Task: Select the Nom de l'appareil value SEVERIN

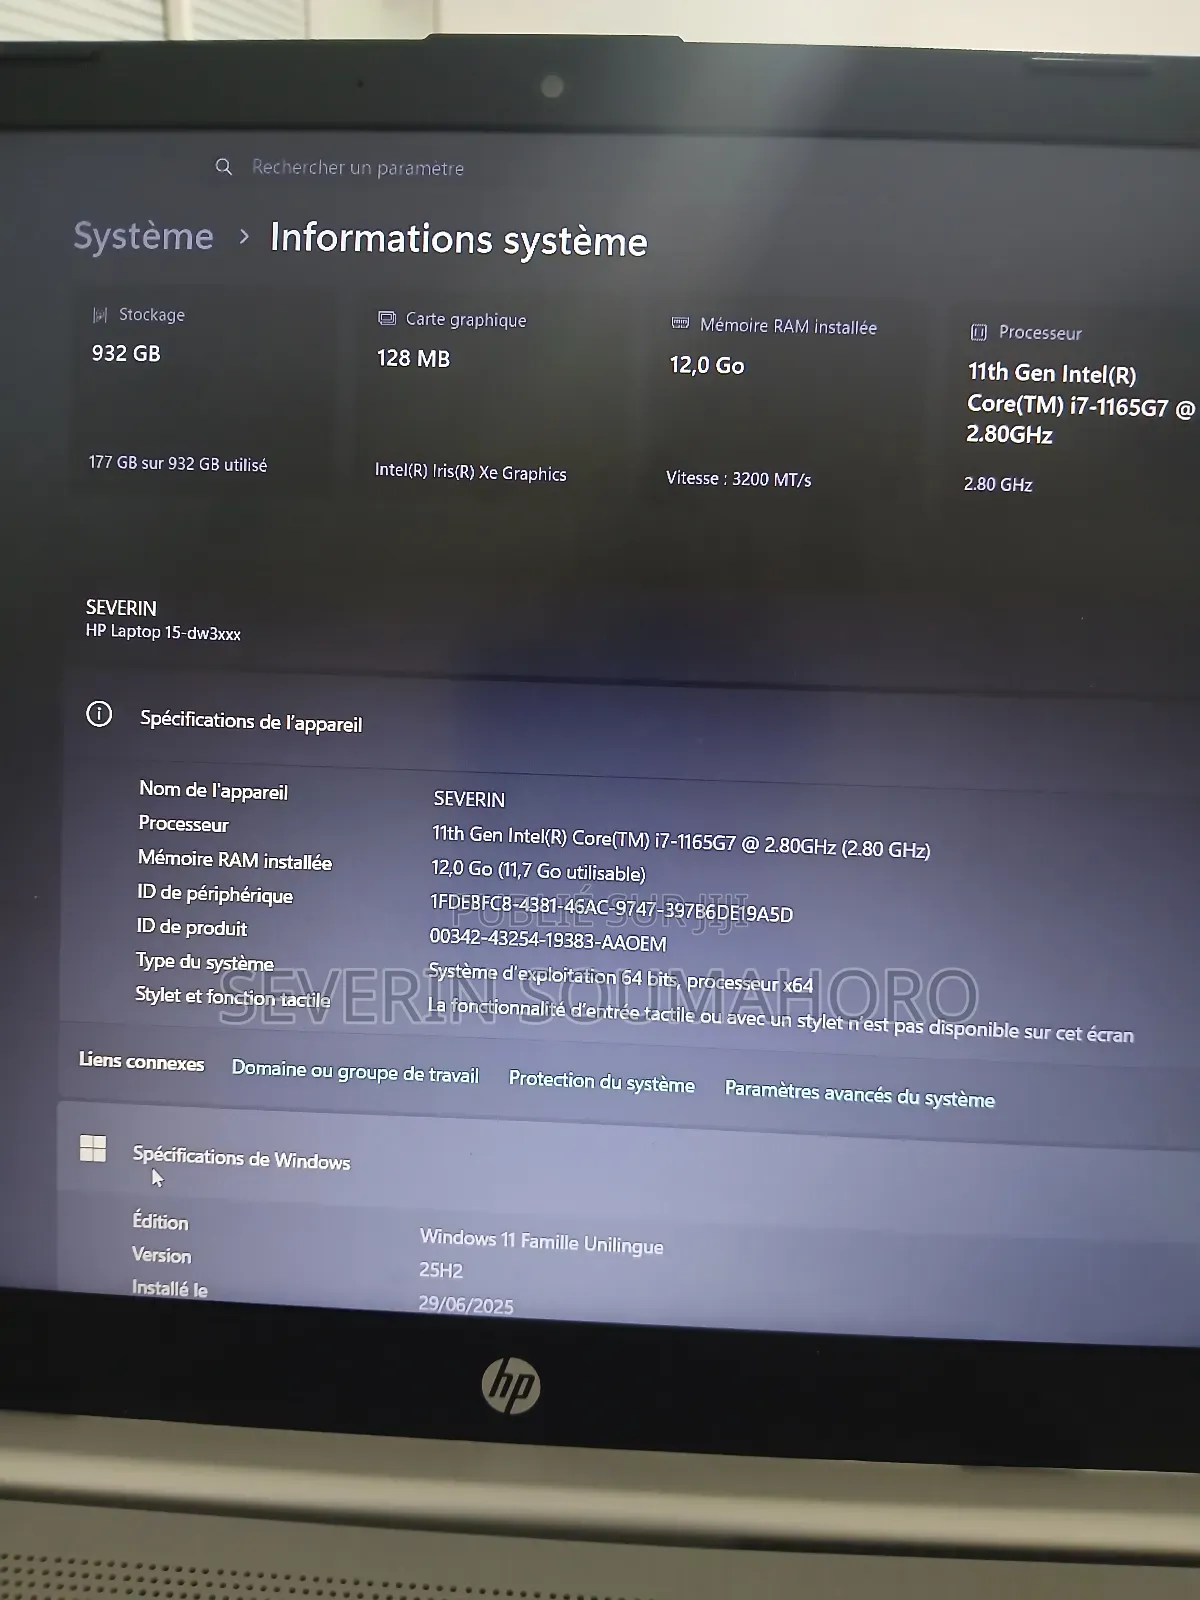Action: [x=469, y=799]
